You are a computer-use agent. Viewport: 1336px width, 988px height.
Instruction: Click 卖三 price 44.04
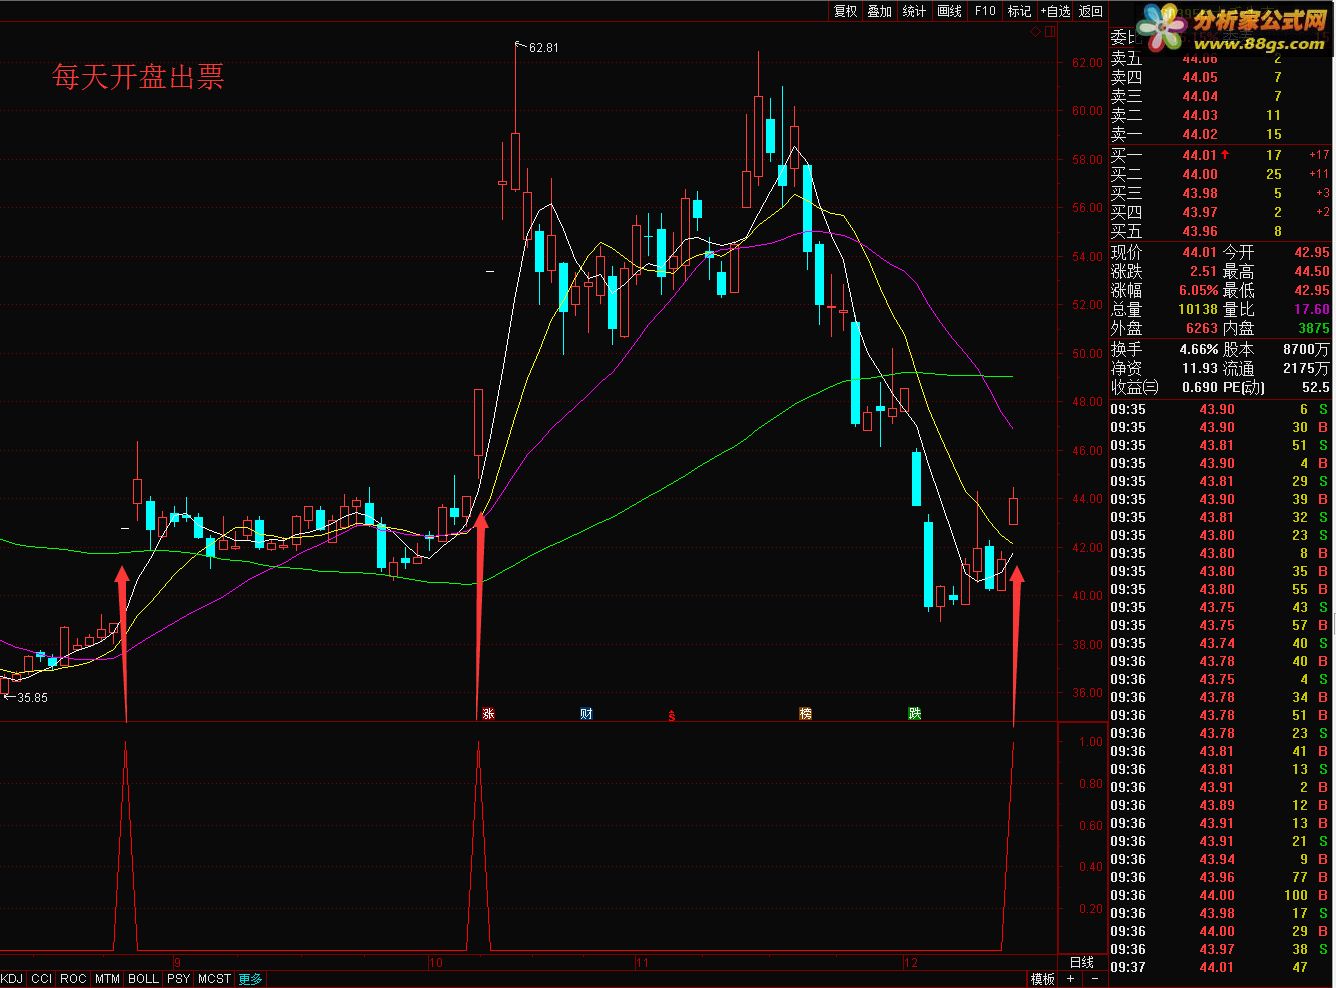click(x=1200, y=96)
